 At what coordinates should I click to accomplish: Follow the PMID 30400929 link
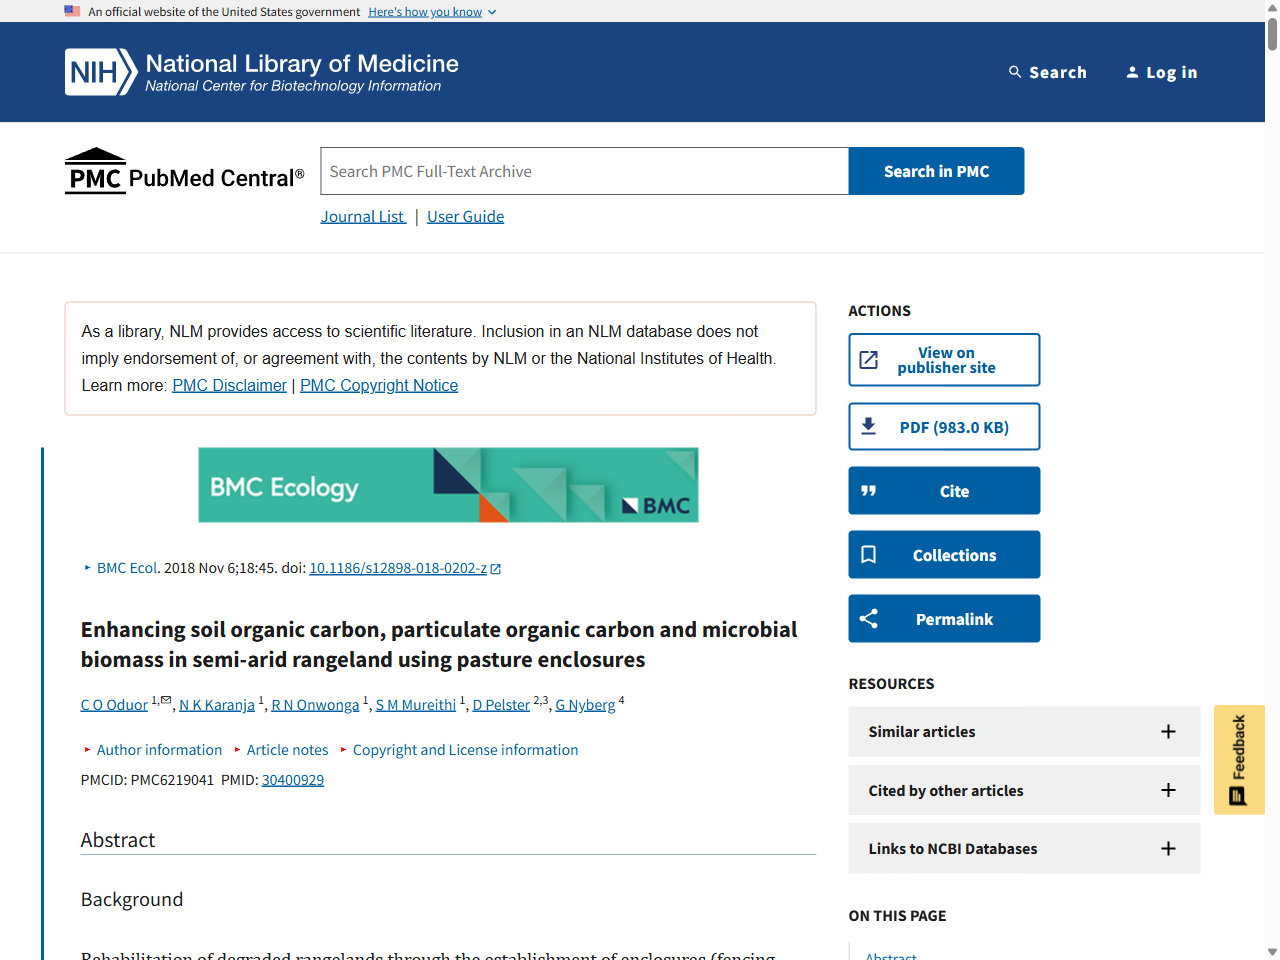(292, 779)
